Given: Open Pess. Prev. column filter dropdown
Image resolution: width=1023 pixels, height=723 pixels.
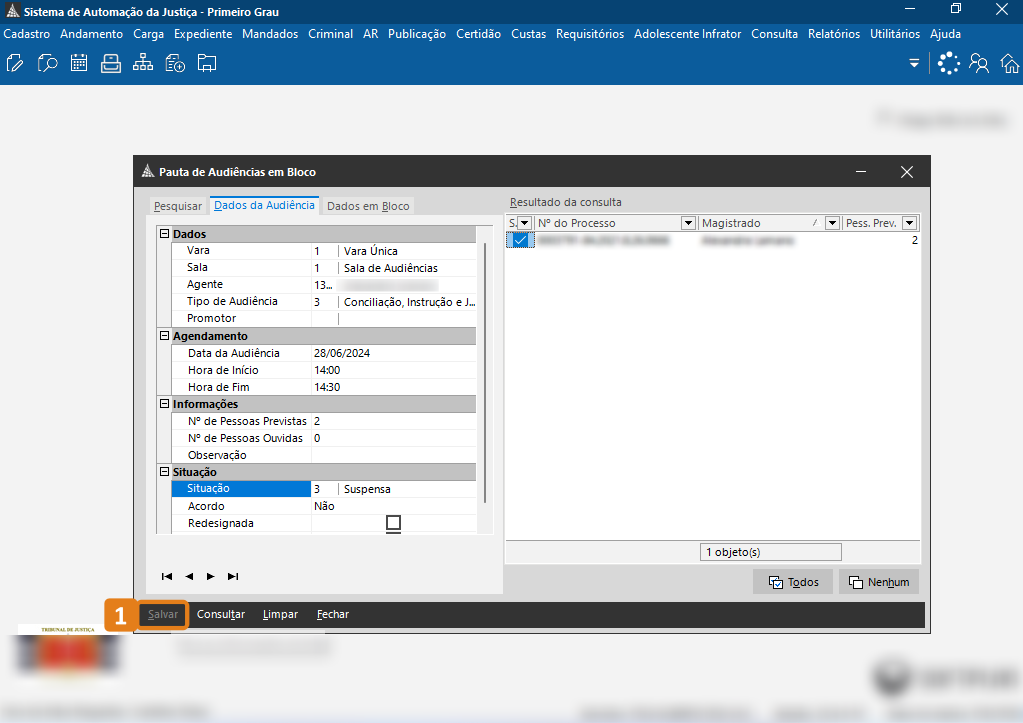Looking at the screenshot, I should tap(909, 223).
